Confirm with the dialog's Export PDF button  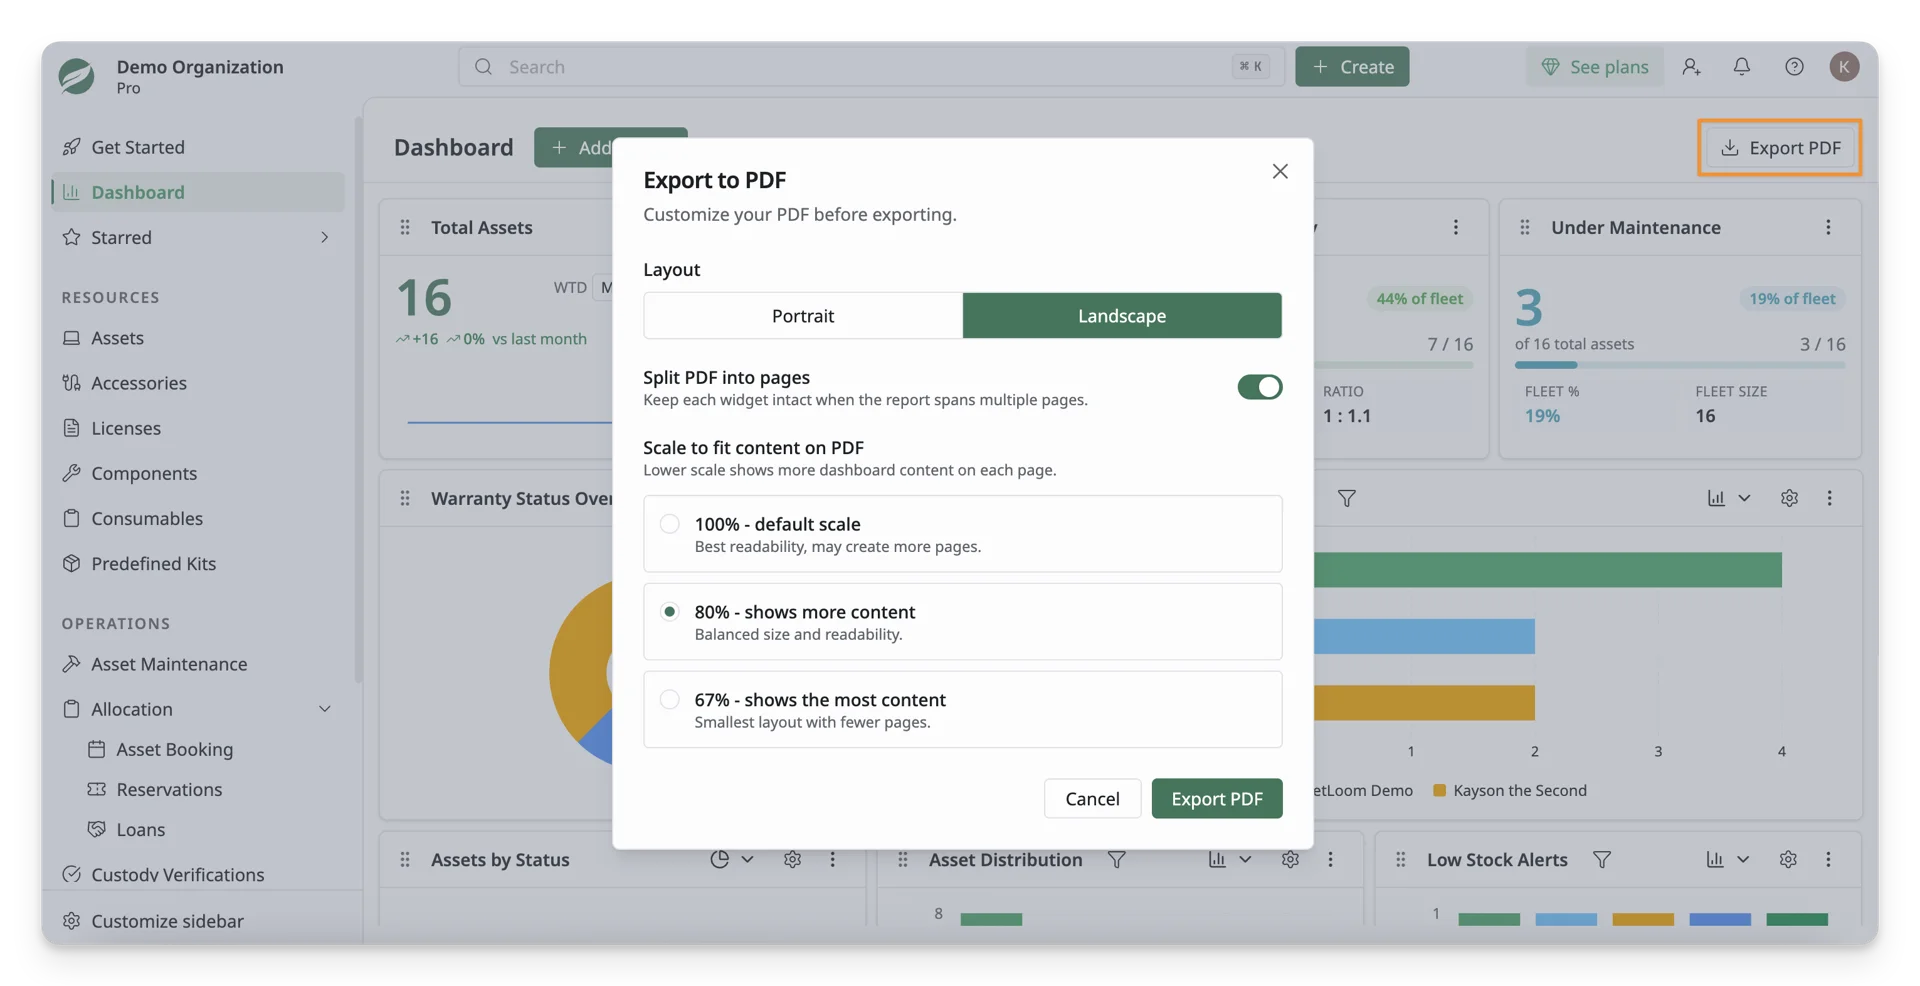(1216, 799)
